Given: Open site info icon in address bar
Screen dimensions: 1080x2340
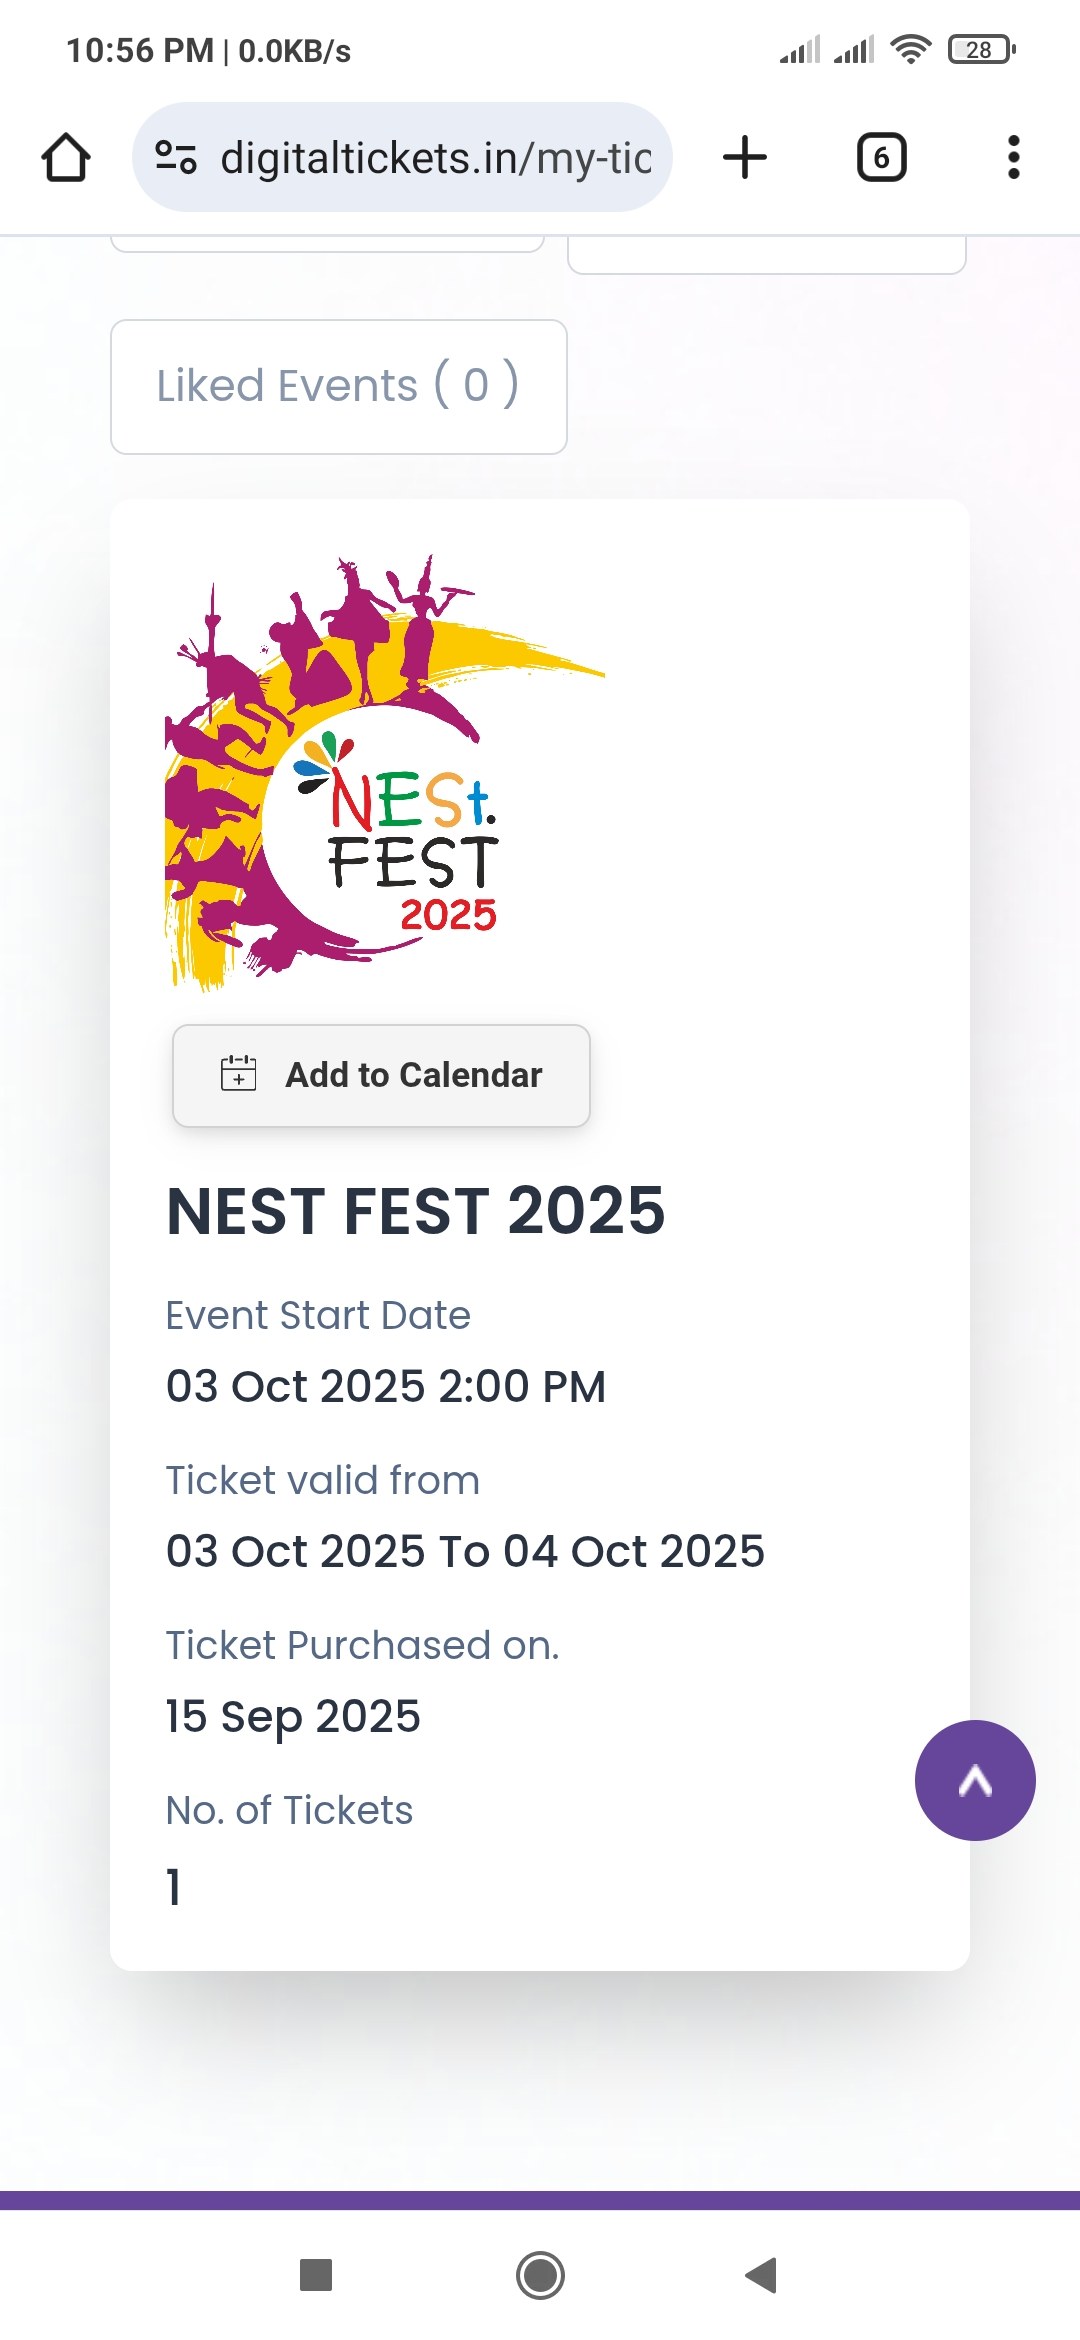Looking at the screenshot, I should click(x=176, y=158).
